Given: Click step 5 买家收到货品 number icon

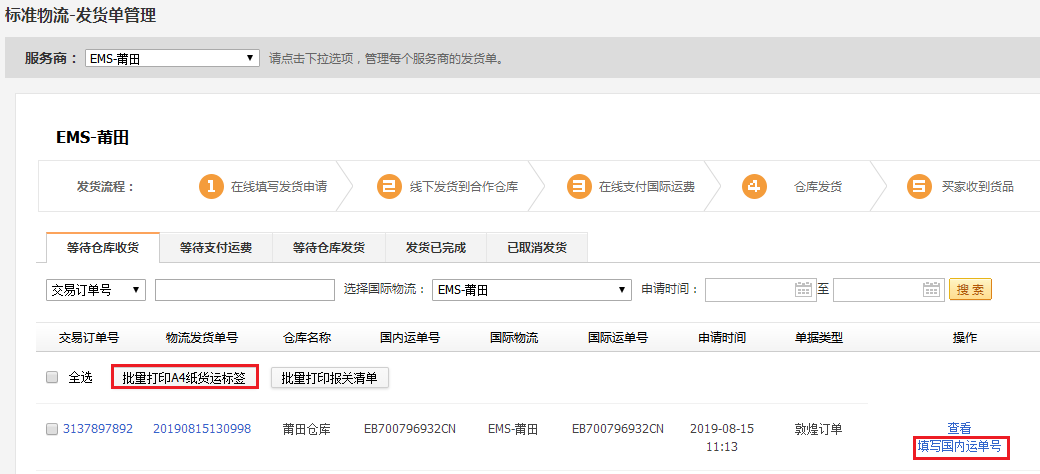Looking at the screenshot, I should click(919, 186).
